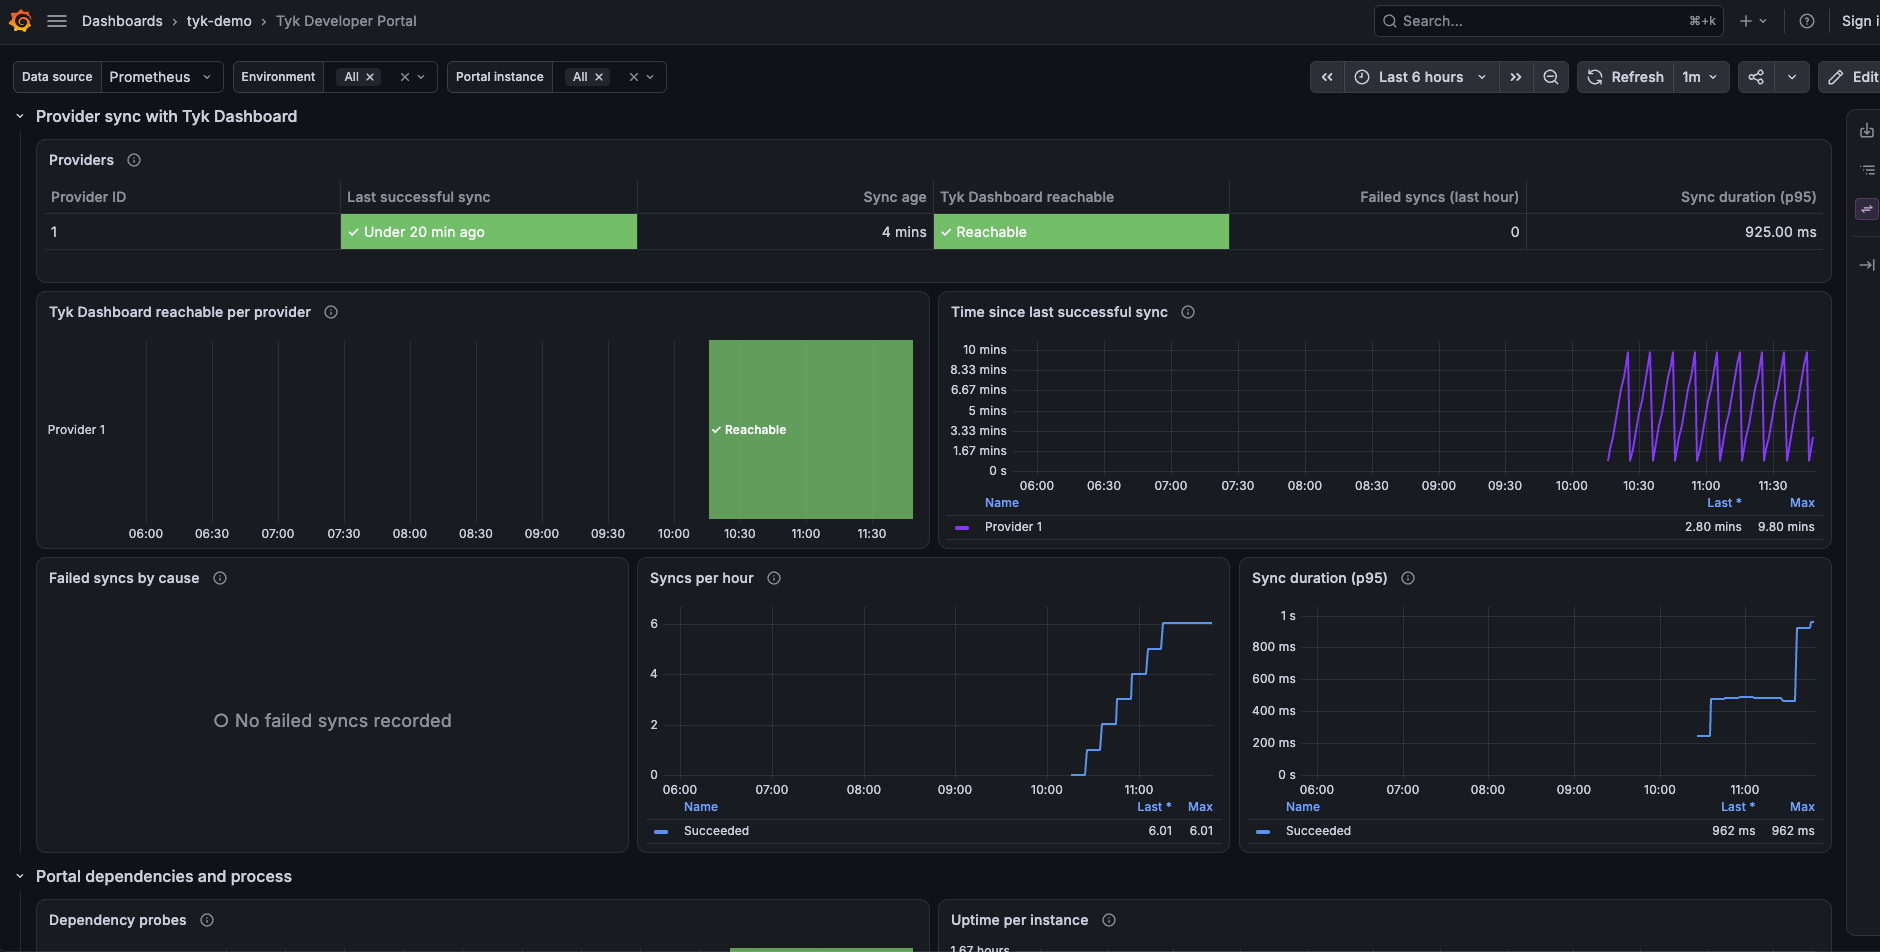The height and width of the screenshot is (952, 1880).
Task: Click the Refresh button
Action: coord(1626,77)
